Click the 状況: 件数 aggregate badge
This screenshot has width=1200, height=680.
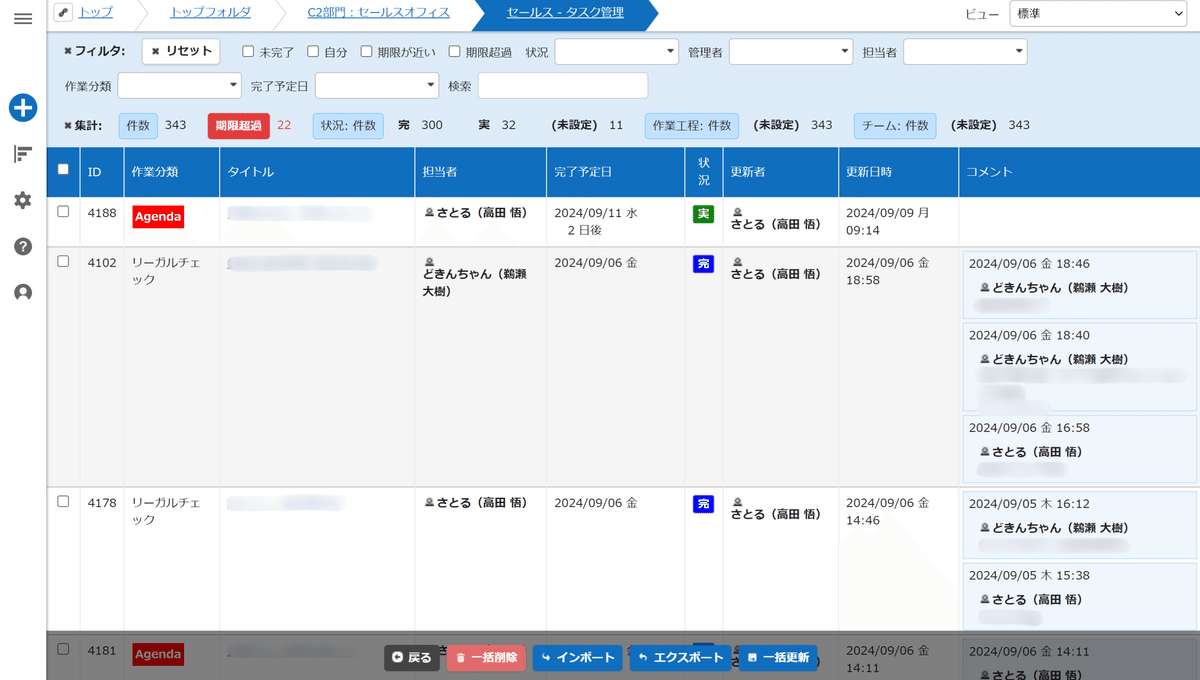coord(348,125)
